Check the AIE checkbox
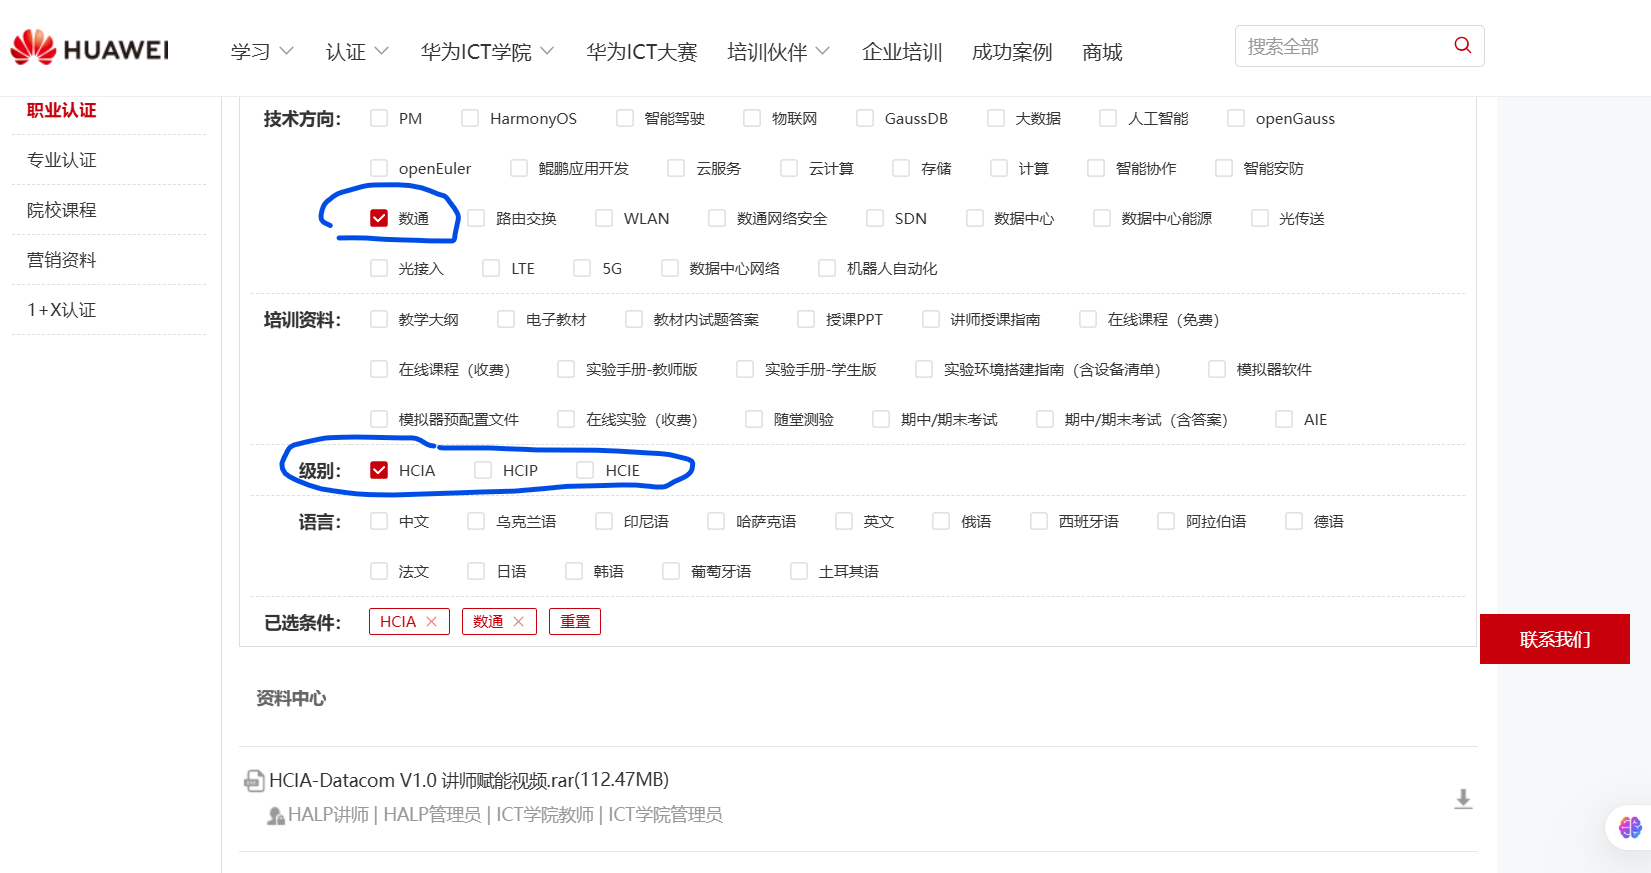Image resolution: width=1651 pixels, height=873 pixels. 1284,419
